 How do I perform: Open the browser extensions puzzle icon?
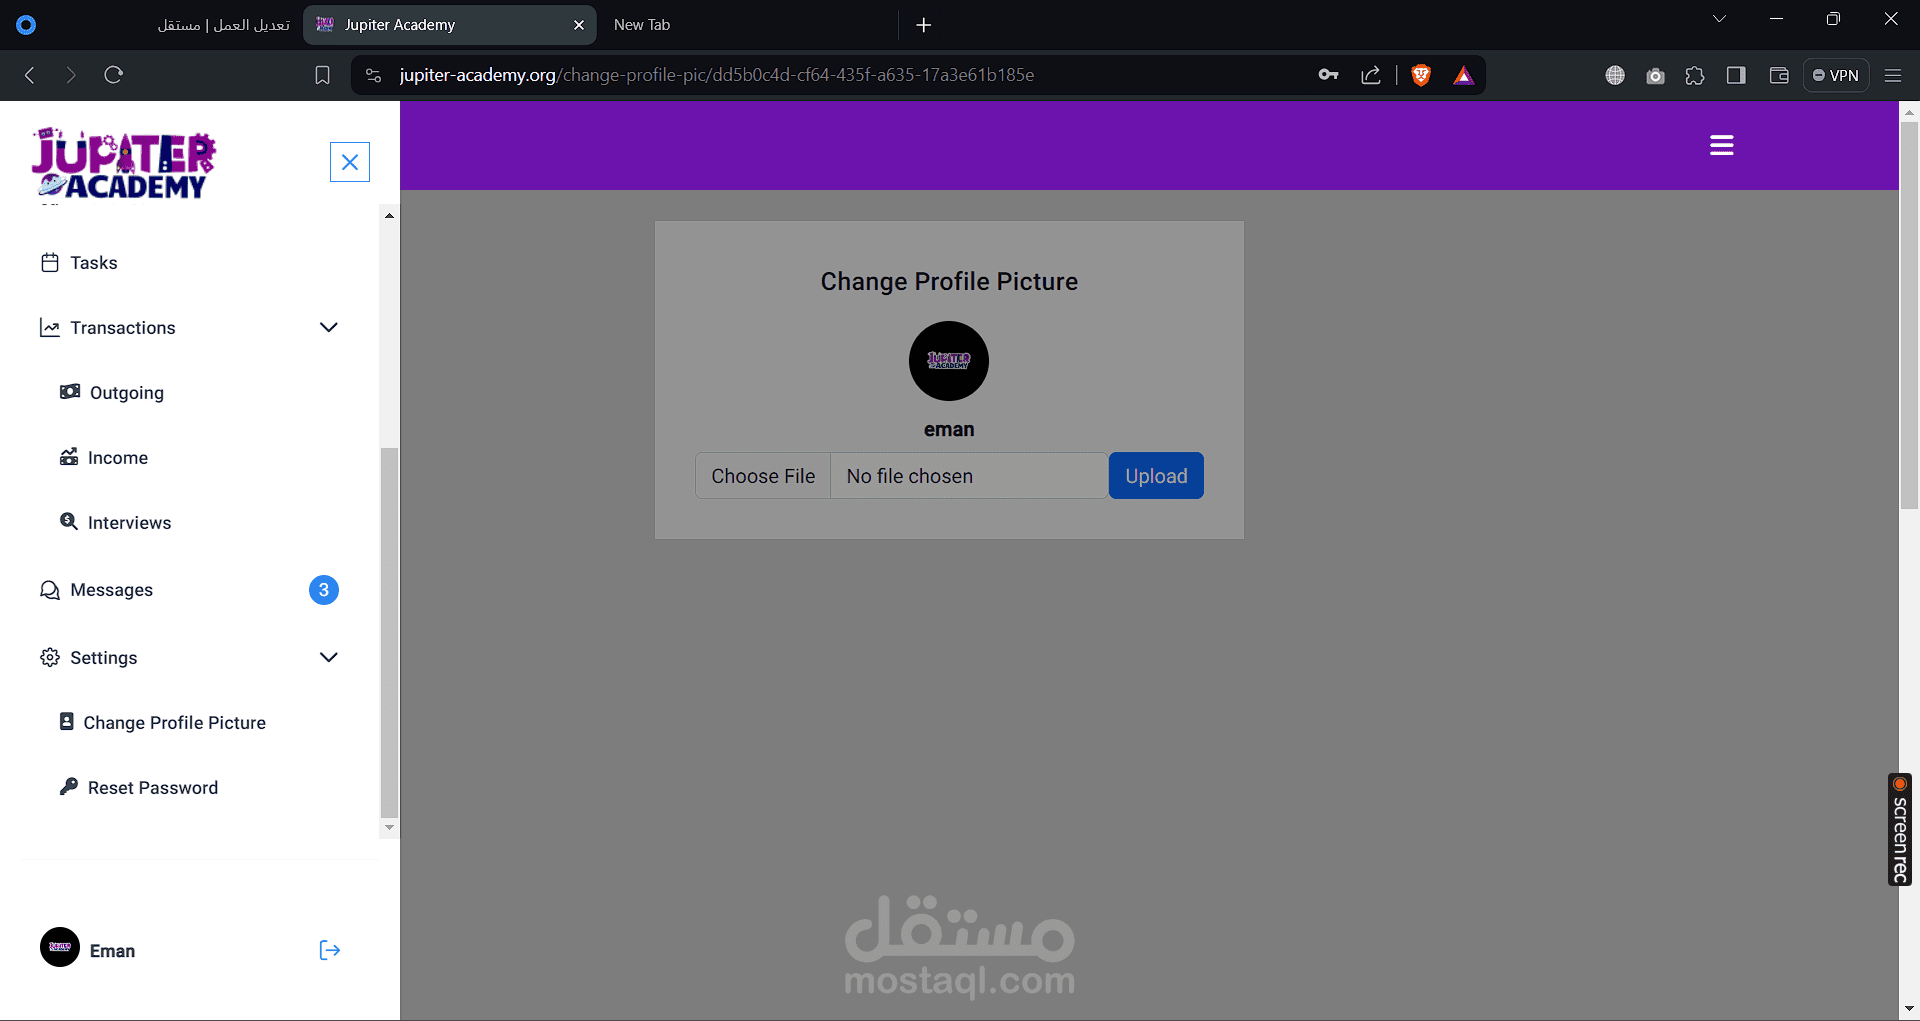pyautogui.click(x=1695, y=75)
